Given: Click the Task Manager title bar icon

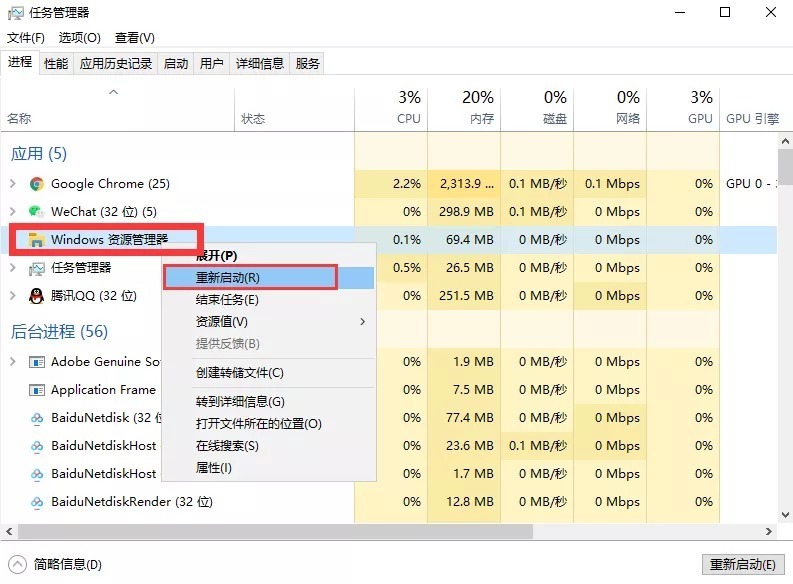Looking at the screenshot, I should tap(15, 13).
